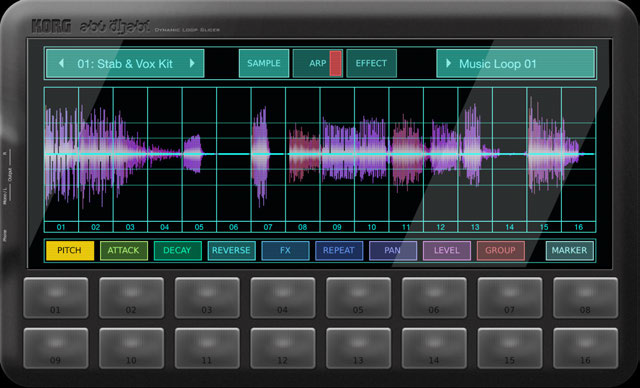Select the LEVEL parameter
Viewport: 640px width, 388px height.
coord(447,251)
